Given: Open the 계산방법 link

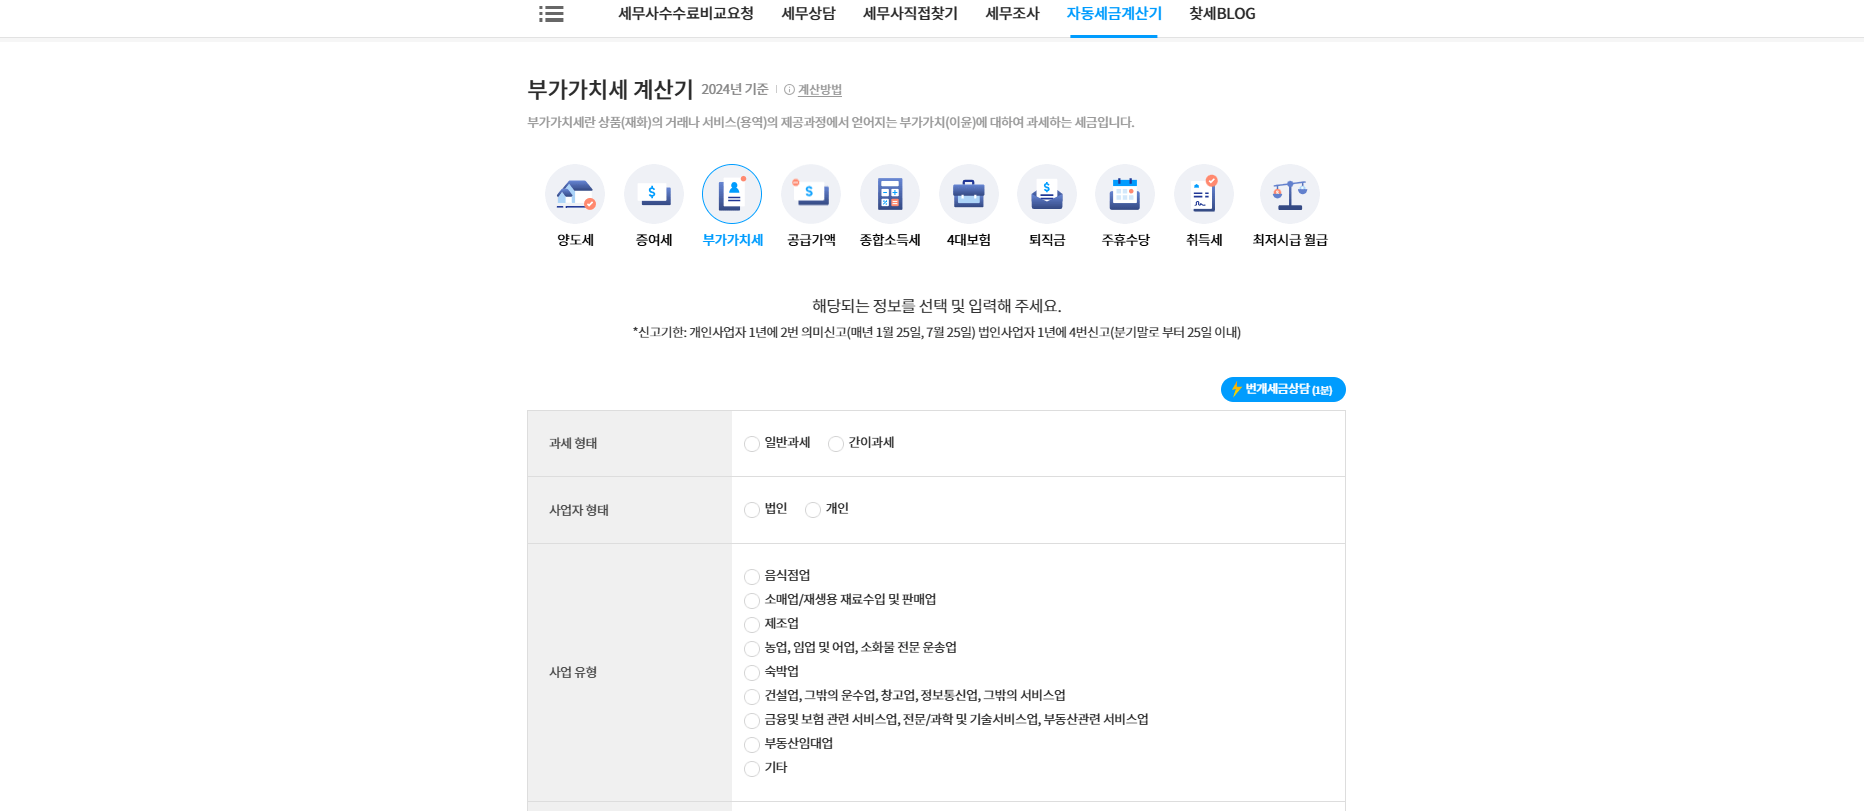Looking at the screenshot, I should tap(820, 90).
